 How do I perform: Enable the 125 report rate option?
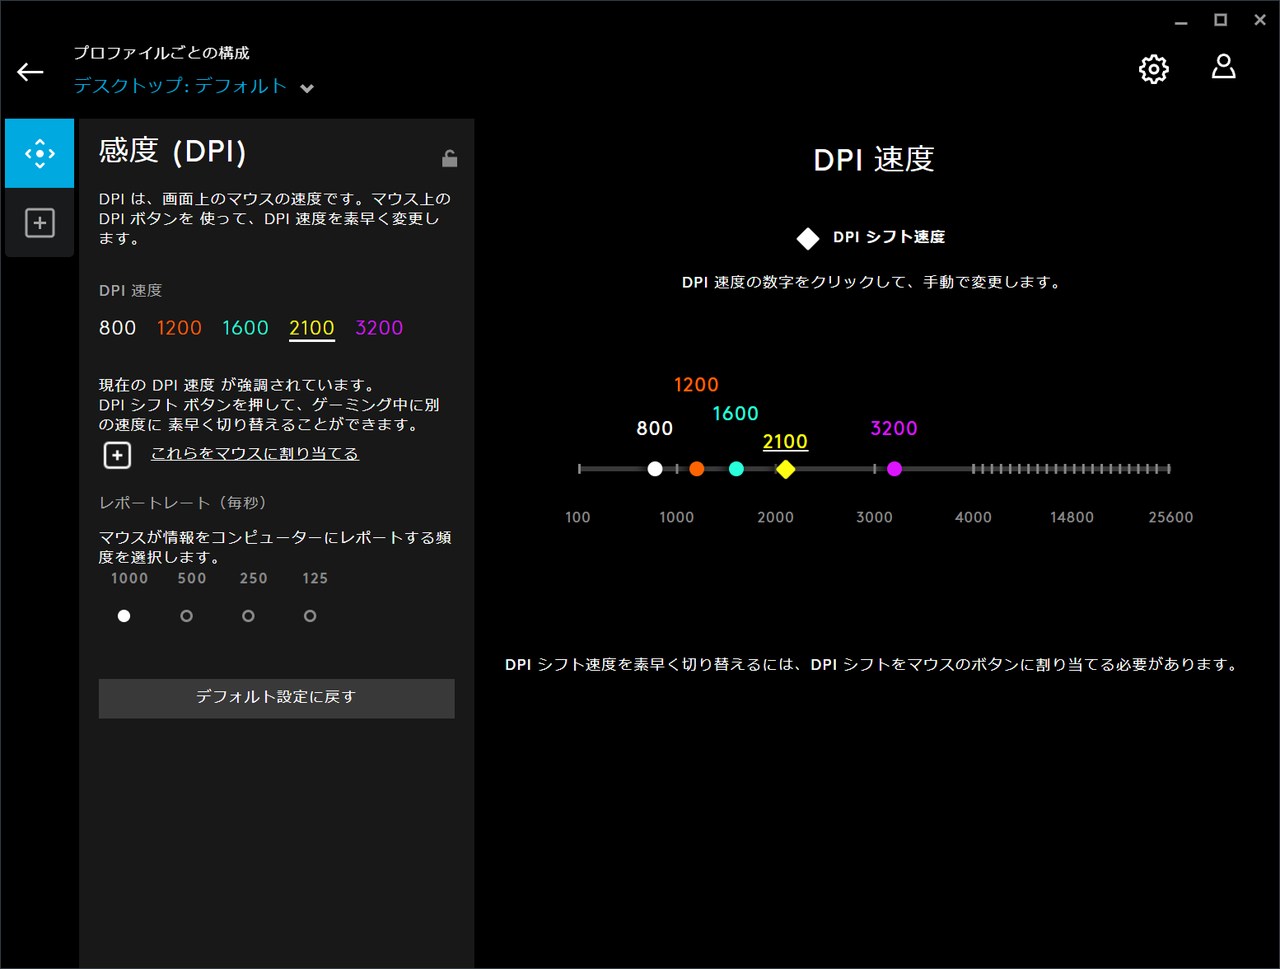coord(310,616)
